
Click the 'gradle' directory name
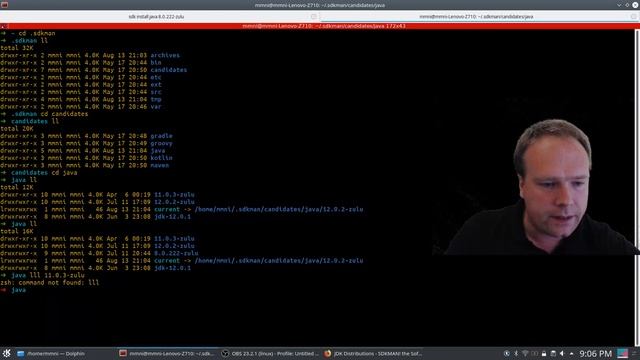(161, 136)
